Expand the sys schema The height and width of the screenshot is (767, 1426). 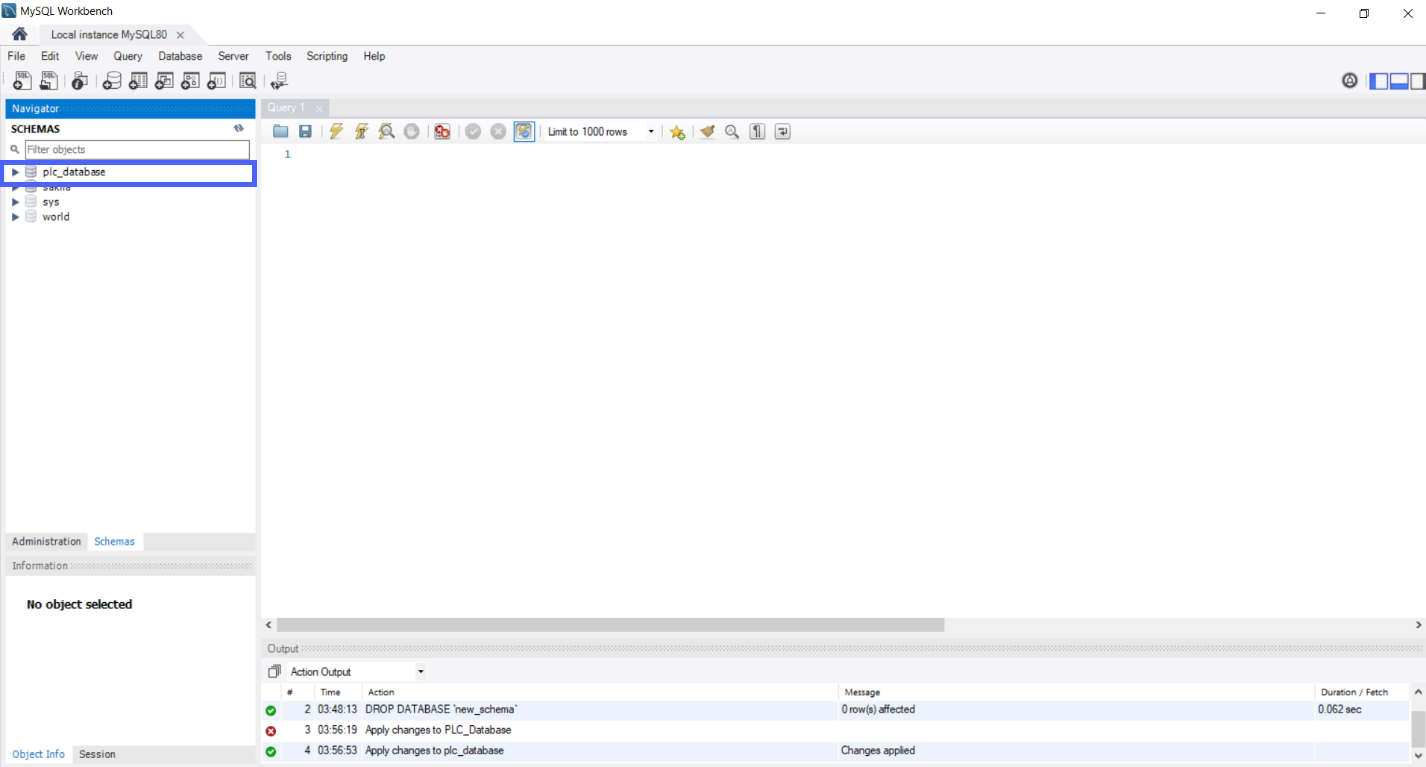coord(15,202)
